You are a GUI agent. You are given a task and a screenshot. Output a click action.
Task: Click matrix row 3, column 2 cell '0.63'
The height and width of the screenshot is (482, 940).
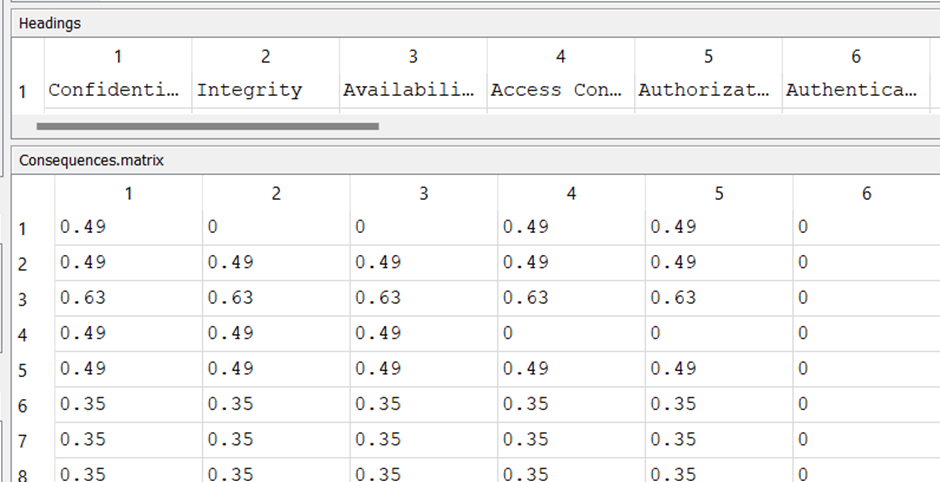(x=276, y=298)
